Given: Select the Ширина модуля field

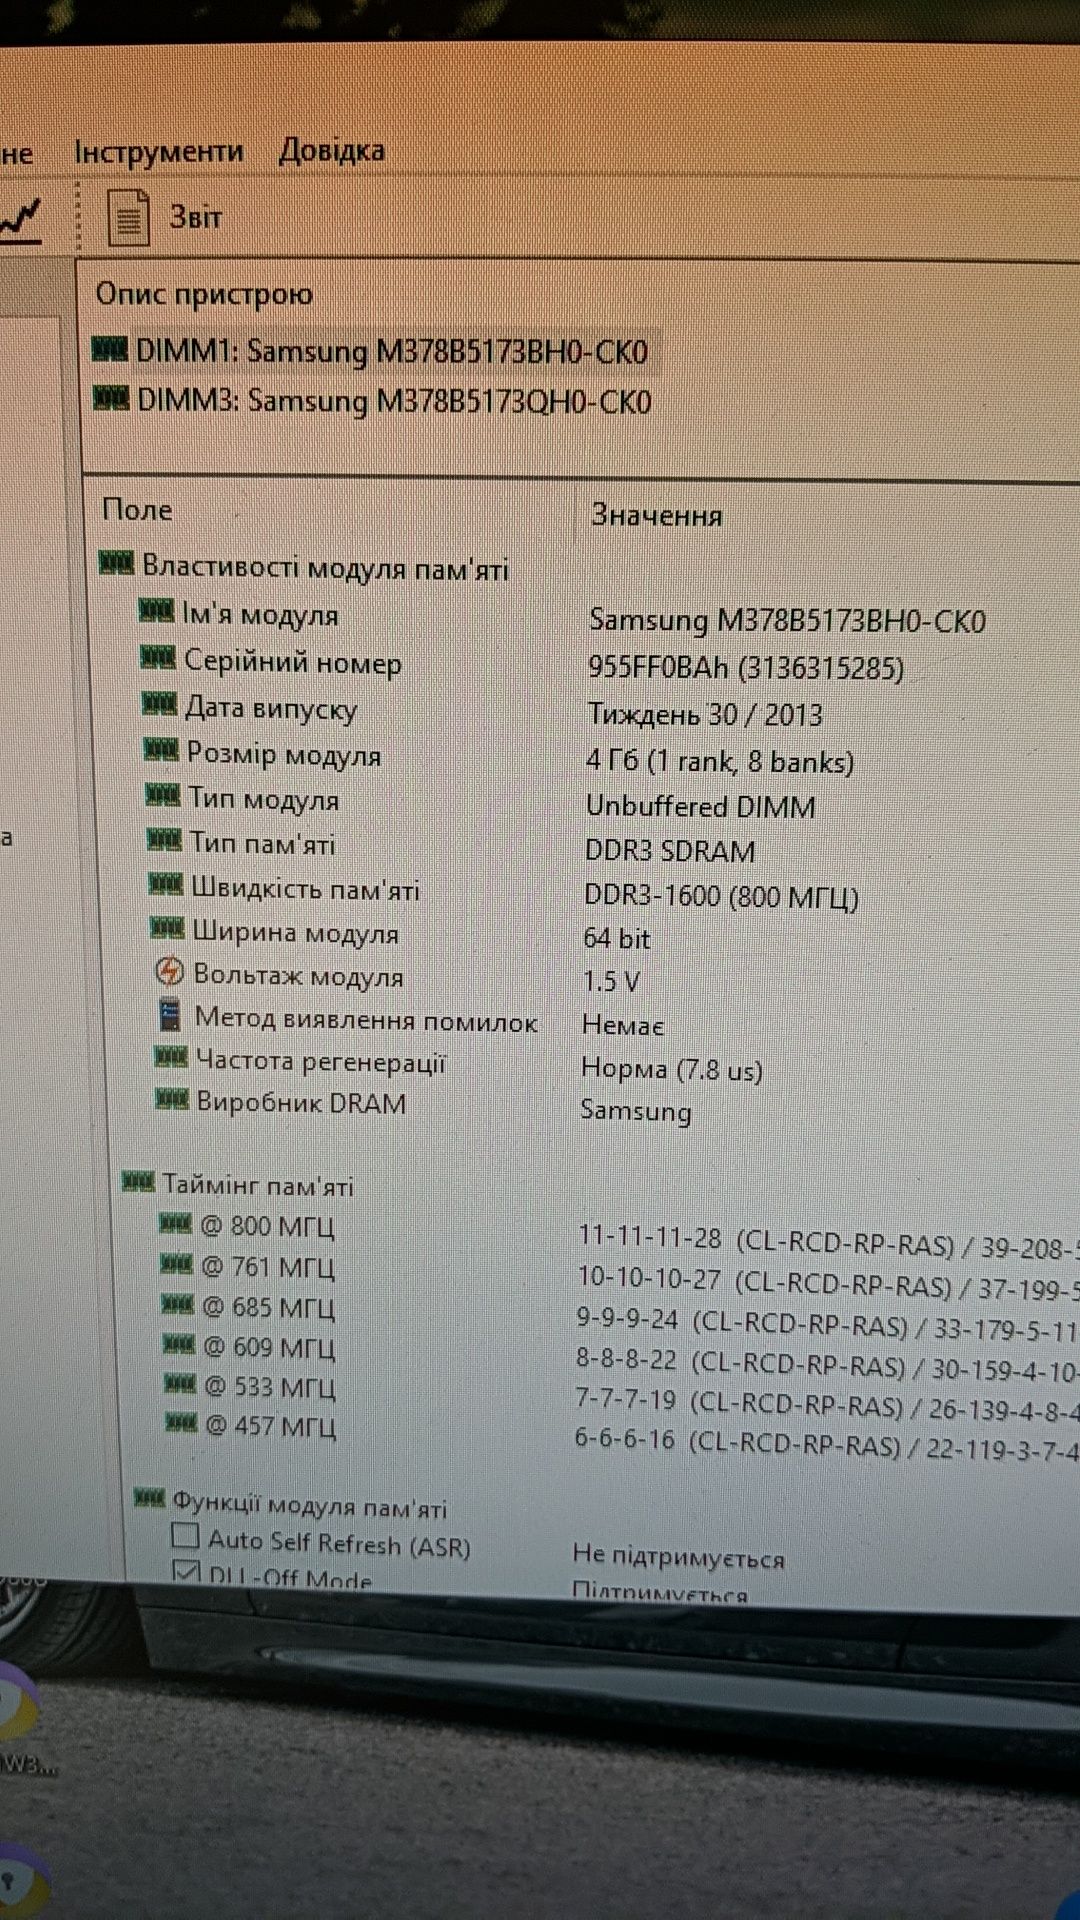Looking at the screenshot, I should (295, 933).
